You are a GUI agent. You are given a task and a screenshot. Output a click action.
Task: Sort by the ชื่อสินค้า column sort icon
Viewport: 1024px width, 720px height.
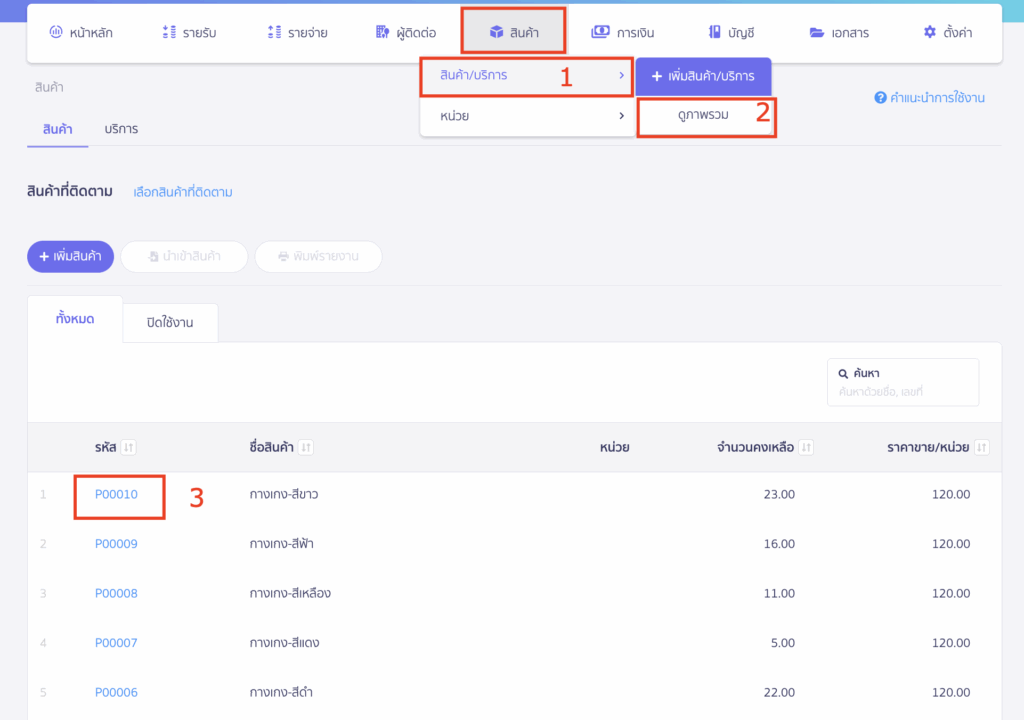(x=306, y=447)
